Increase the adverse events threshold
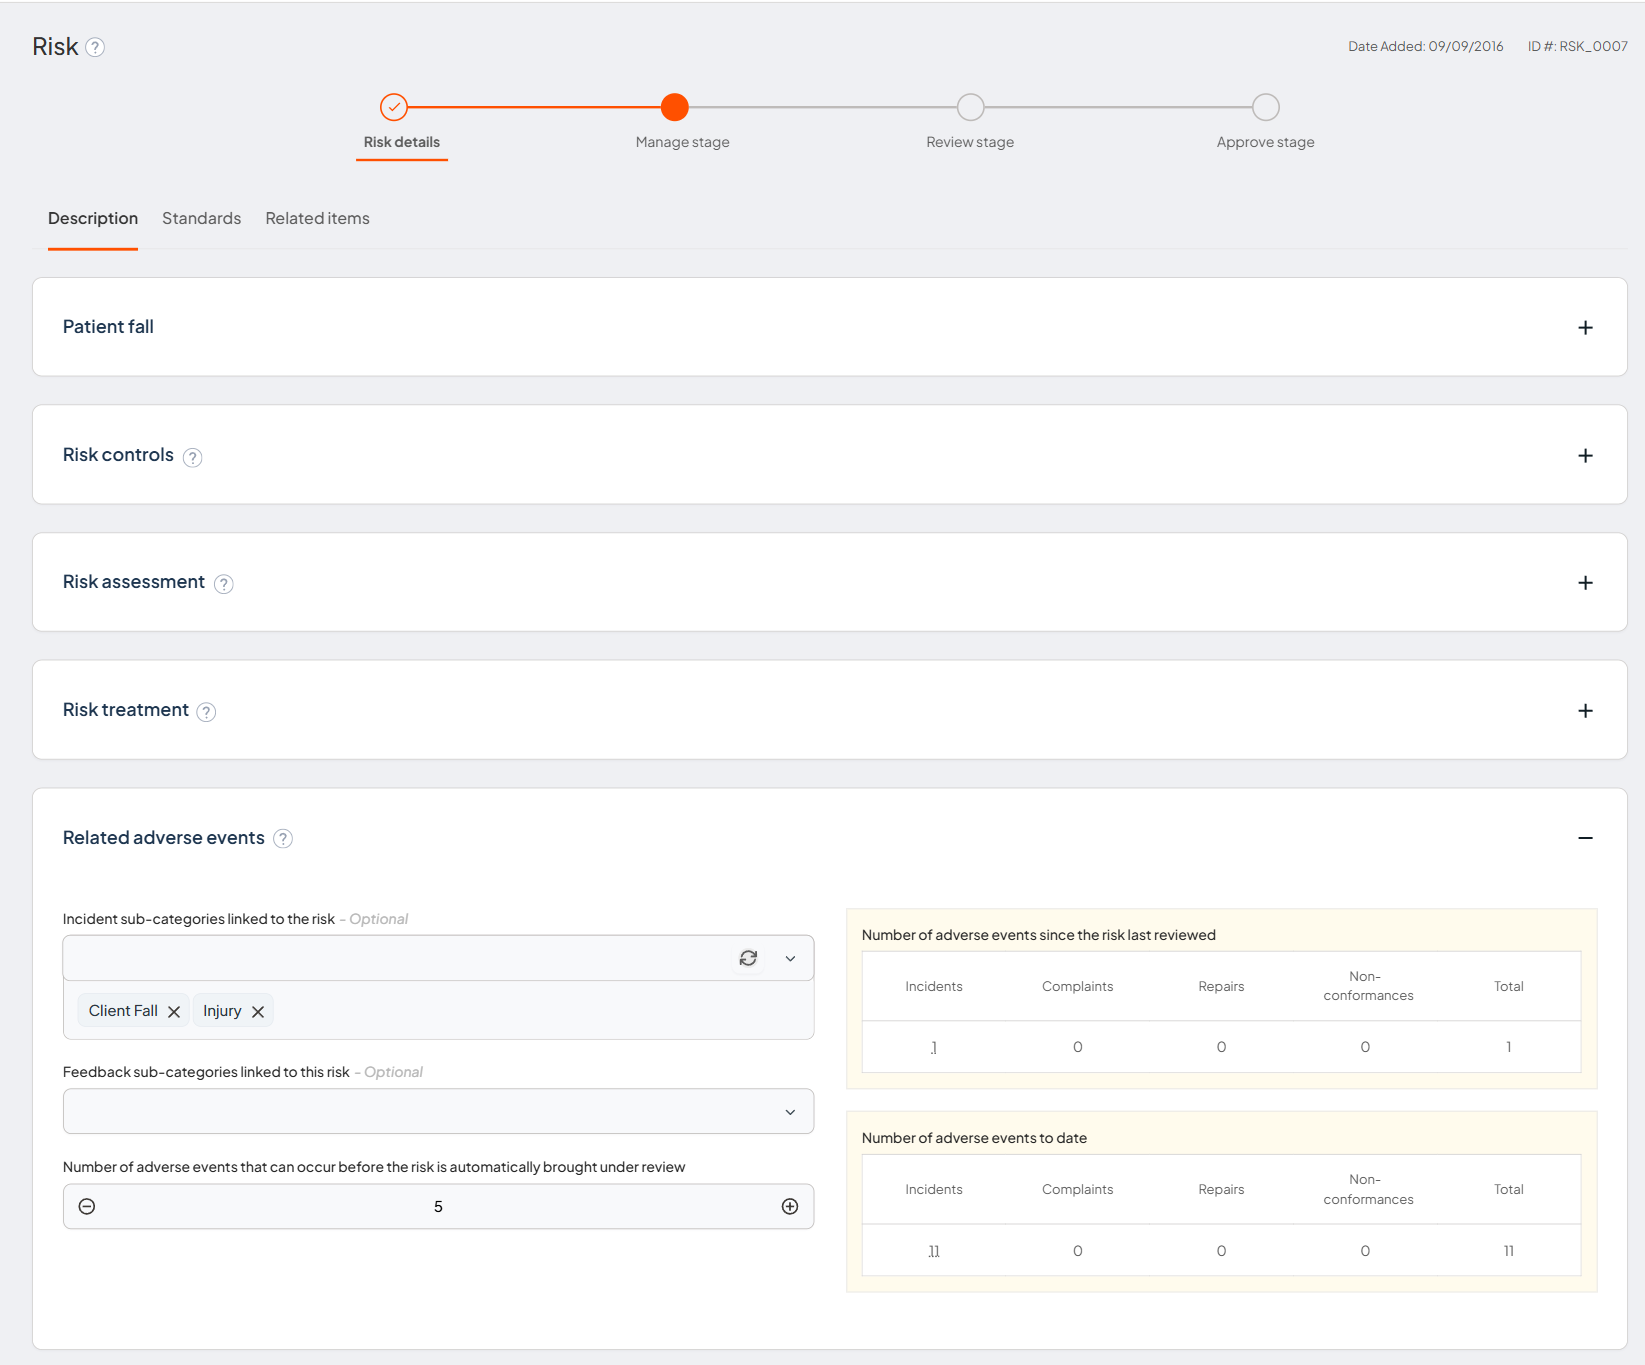The height and width of the screenshot is (1365, 1645). click(x=790, y=1207)
